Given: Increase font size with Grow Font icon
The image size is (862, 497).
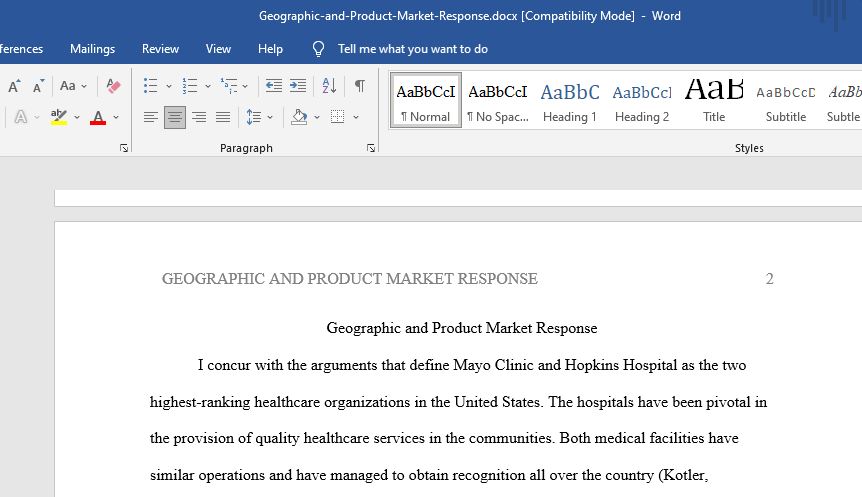Looking at the screenshot, I should point(14,86).
